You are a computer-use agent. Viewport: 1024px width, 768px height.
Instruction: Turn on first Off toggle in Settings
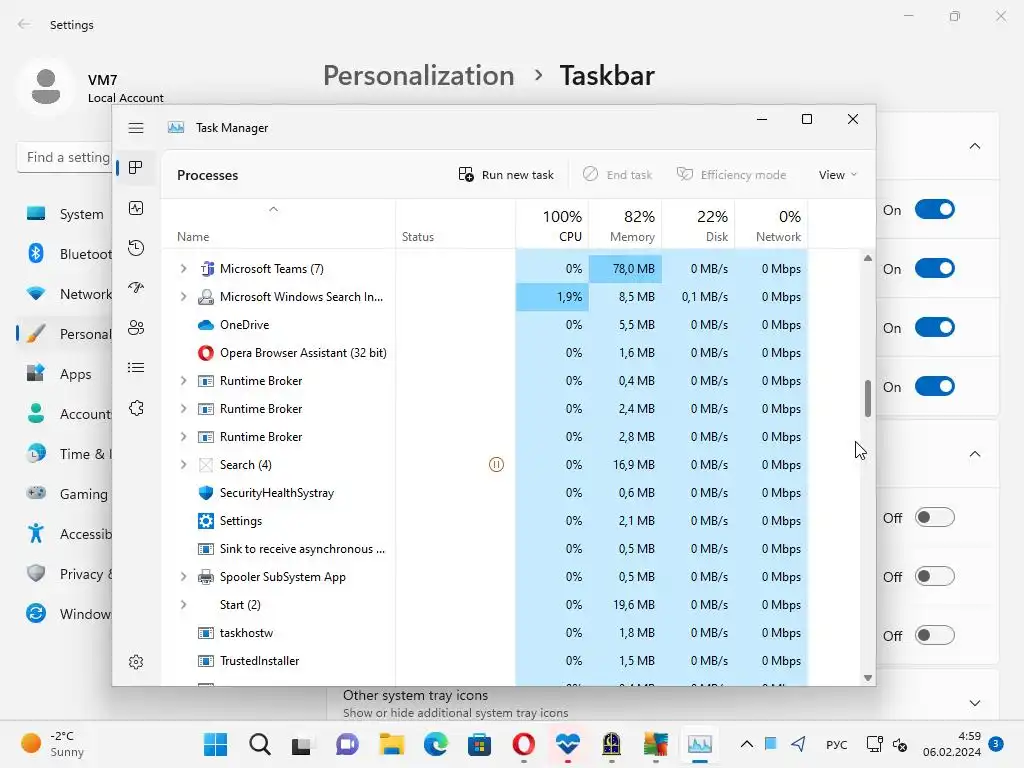[935, 517]
